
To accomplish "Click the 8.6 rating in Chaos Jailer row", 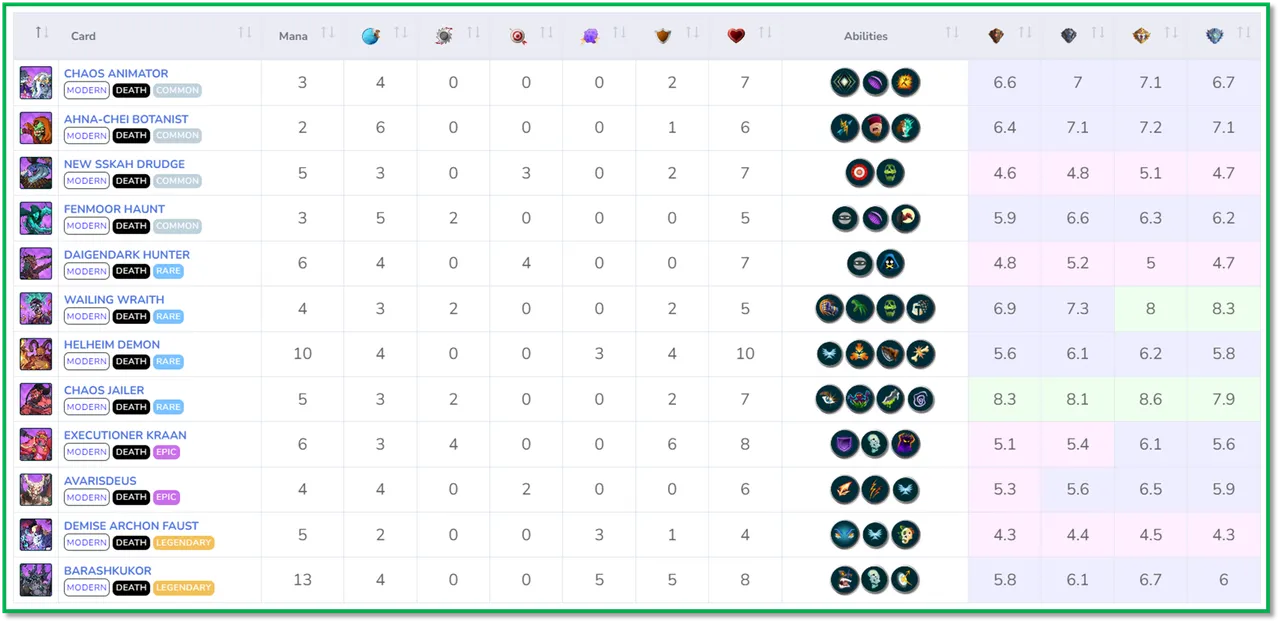I will 1151,399.
